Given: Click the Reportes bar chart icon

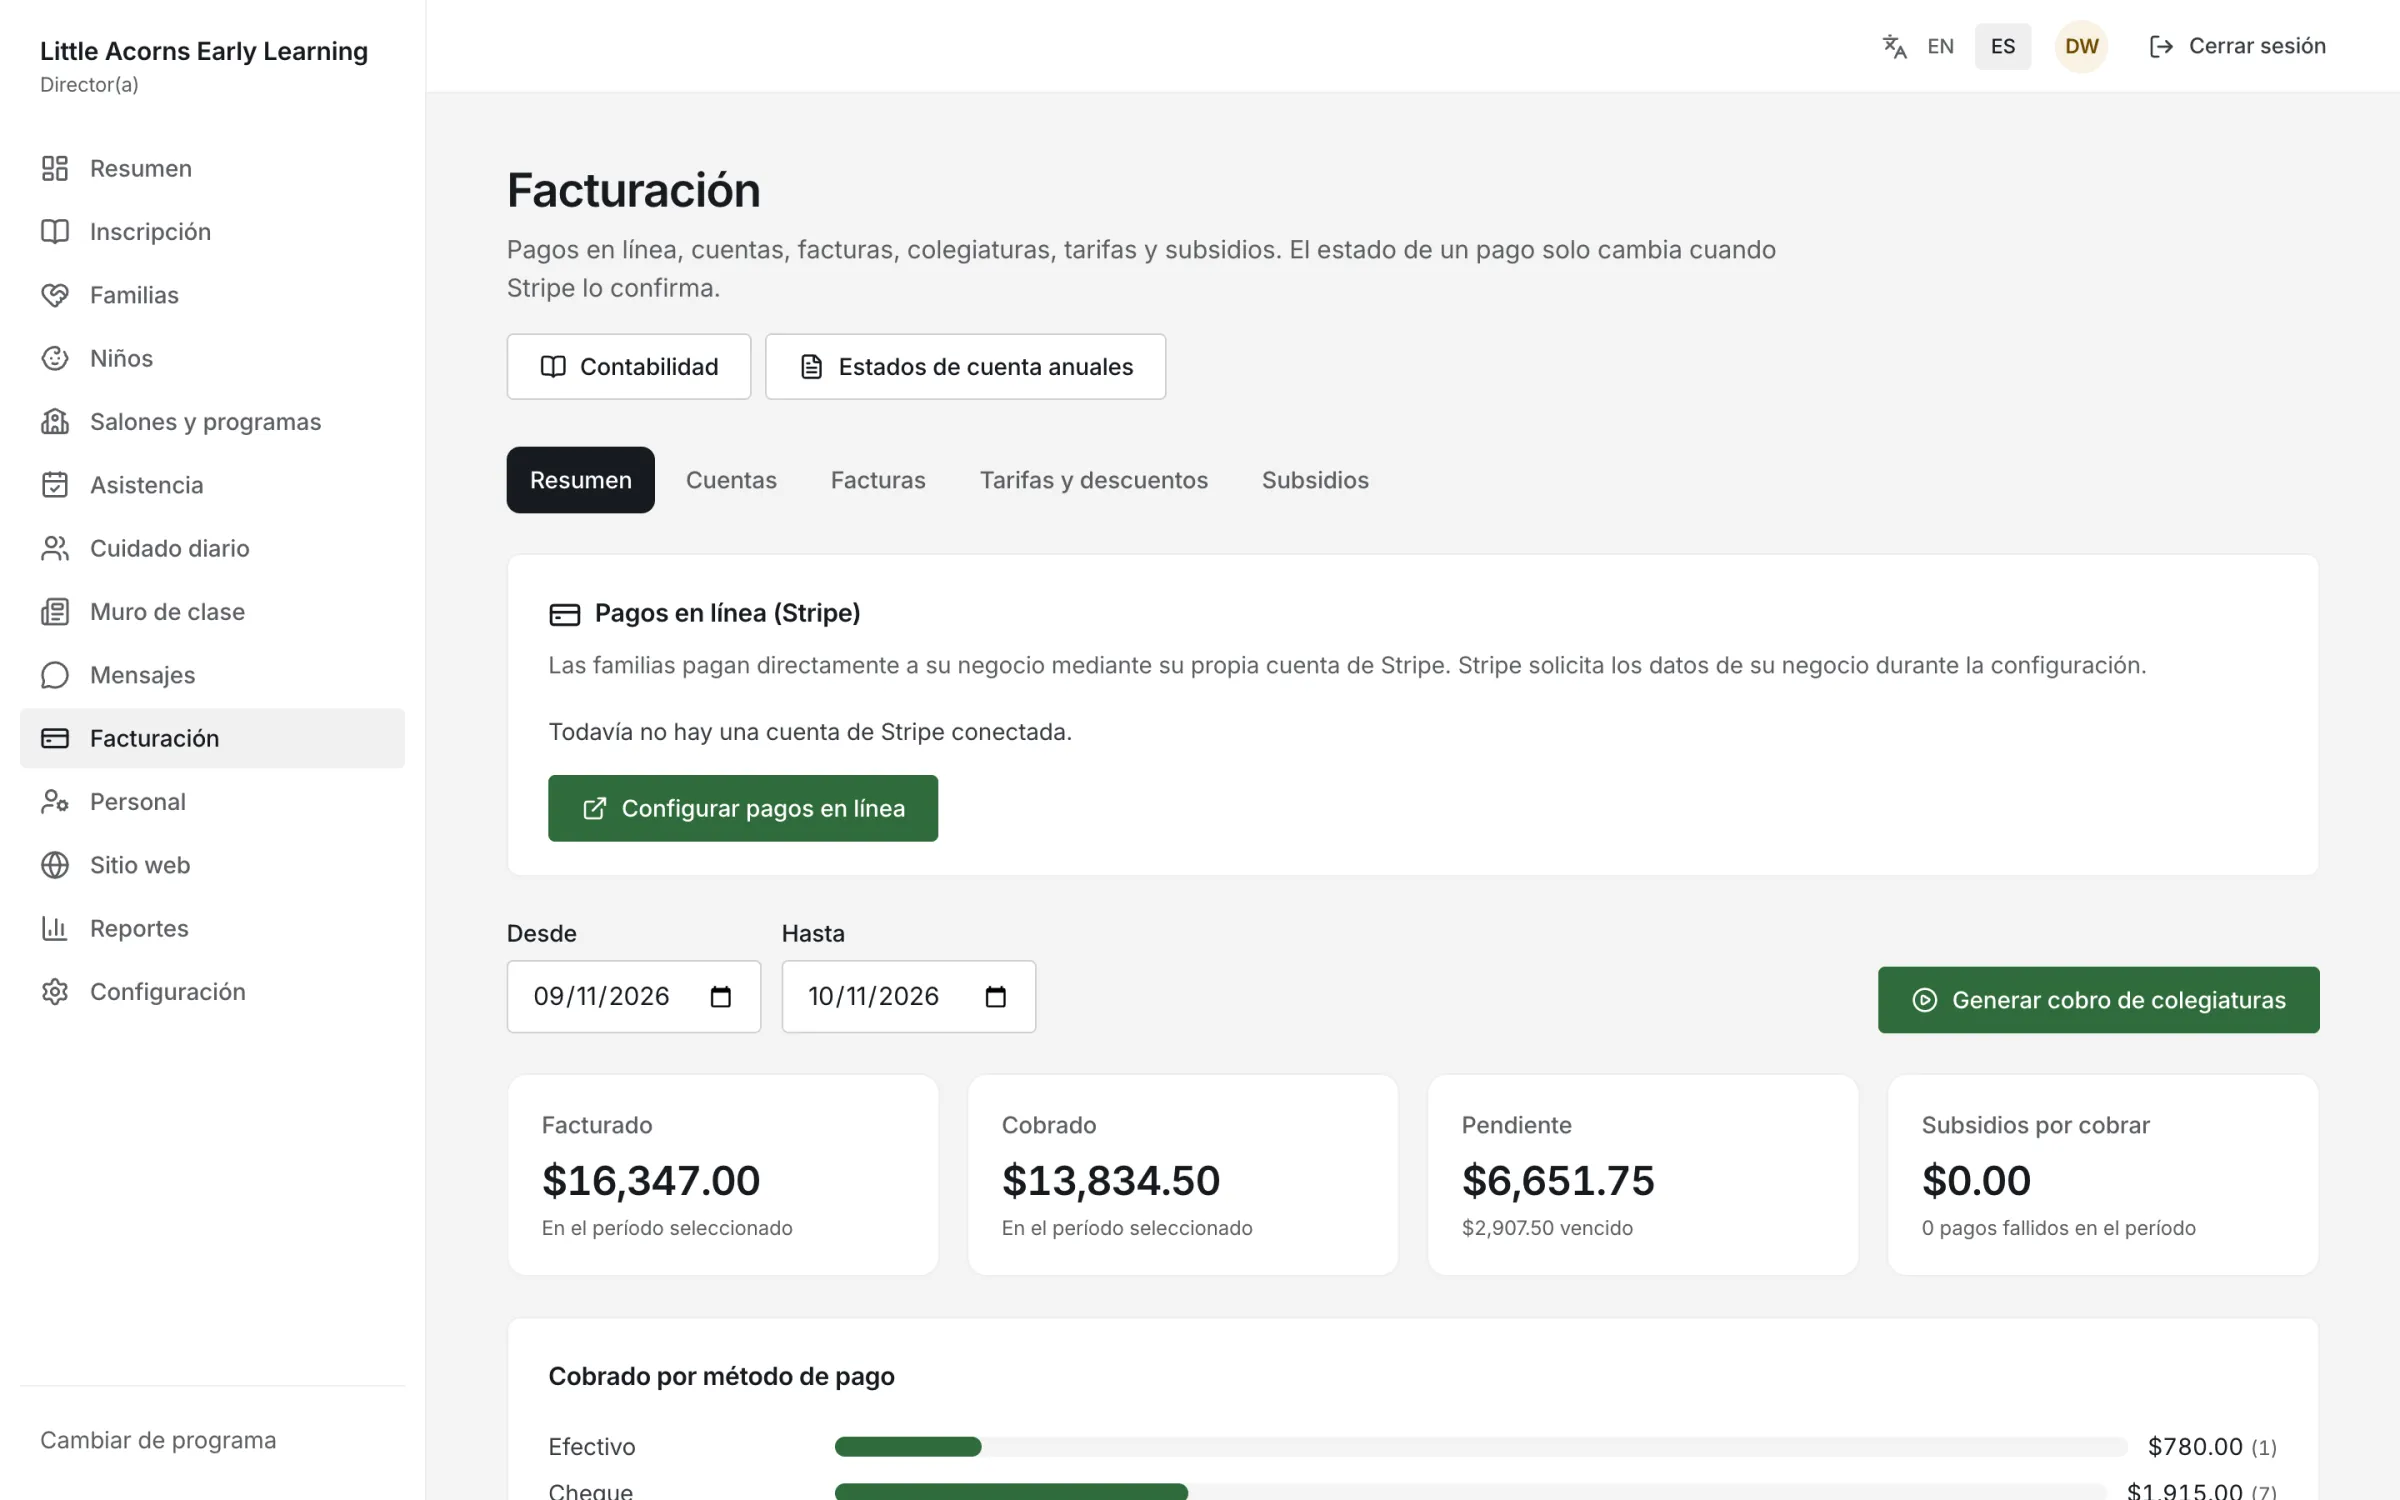Looking at the screenshot, I should 55,928.
